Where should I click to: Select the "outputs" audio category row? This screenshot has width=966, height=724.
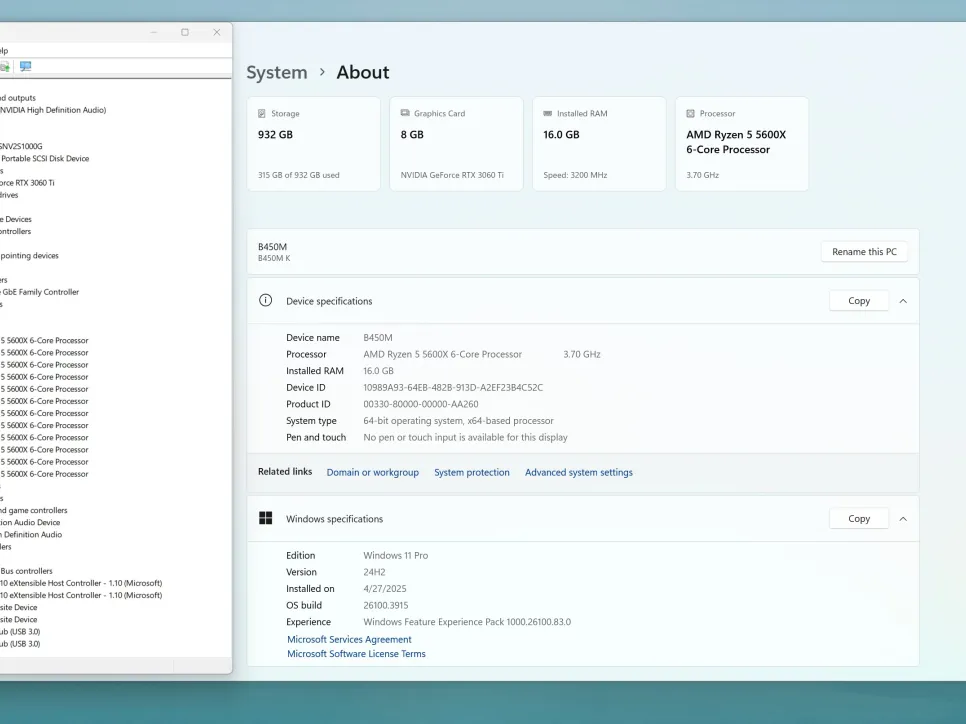(18, 98)
